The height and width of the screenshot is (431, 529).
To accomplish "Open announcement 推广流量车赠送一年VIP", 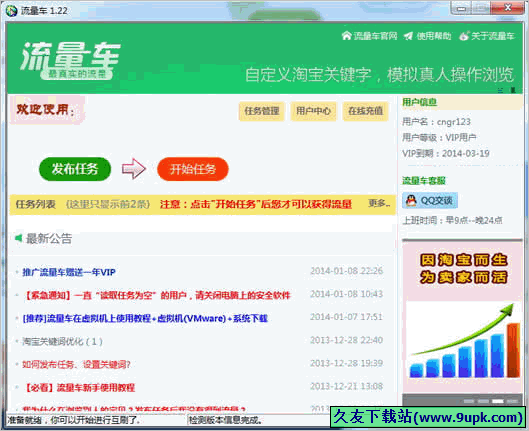I will click(69, 272).
